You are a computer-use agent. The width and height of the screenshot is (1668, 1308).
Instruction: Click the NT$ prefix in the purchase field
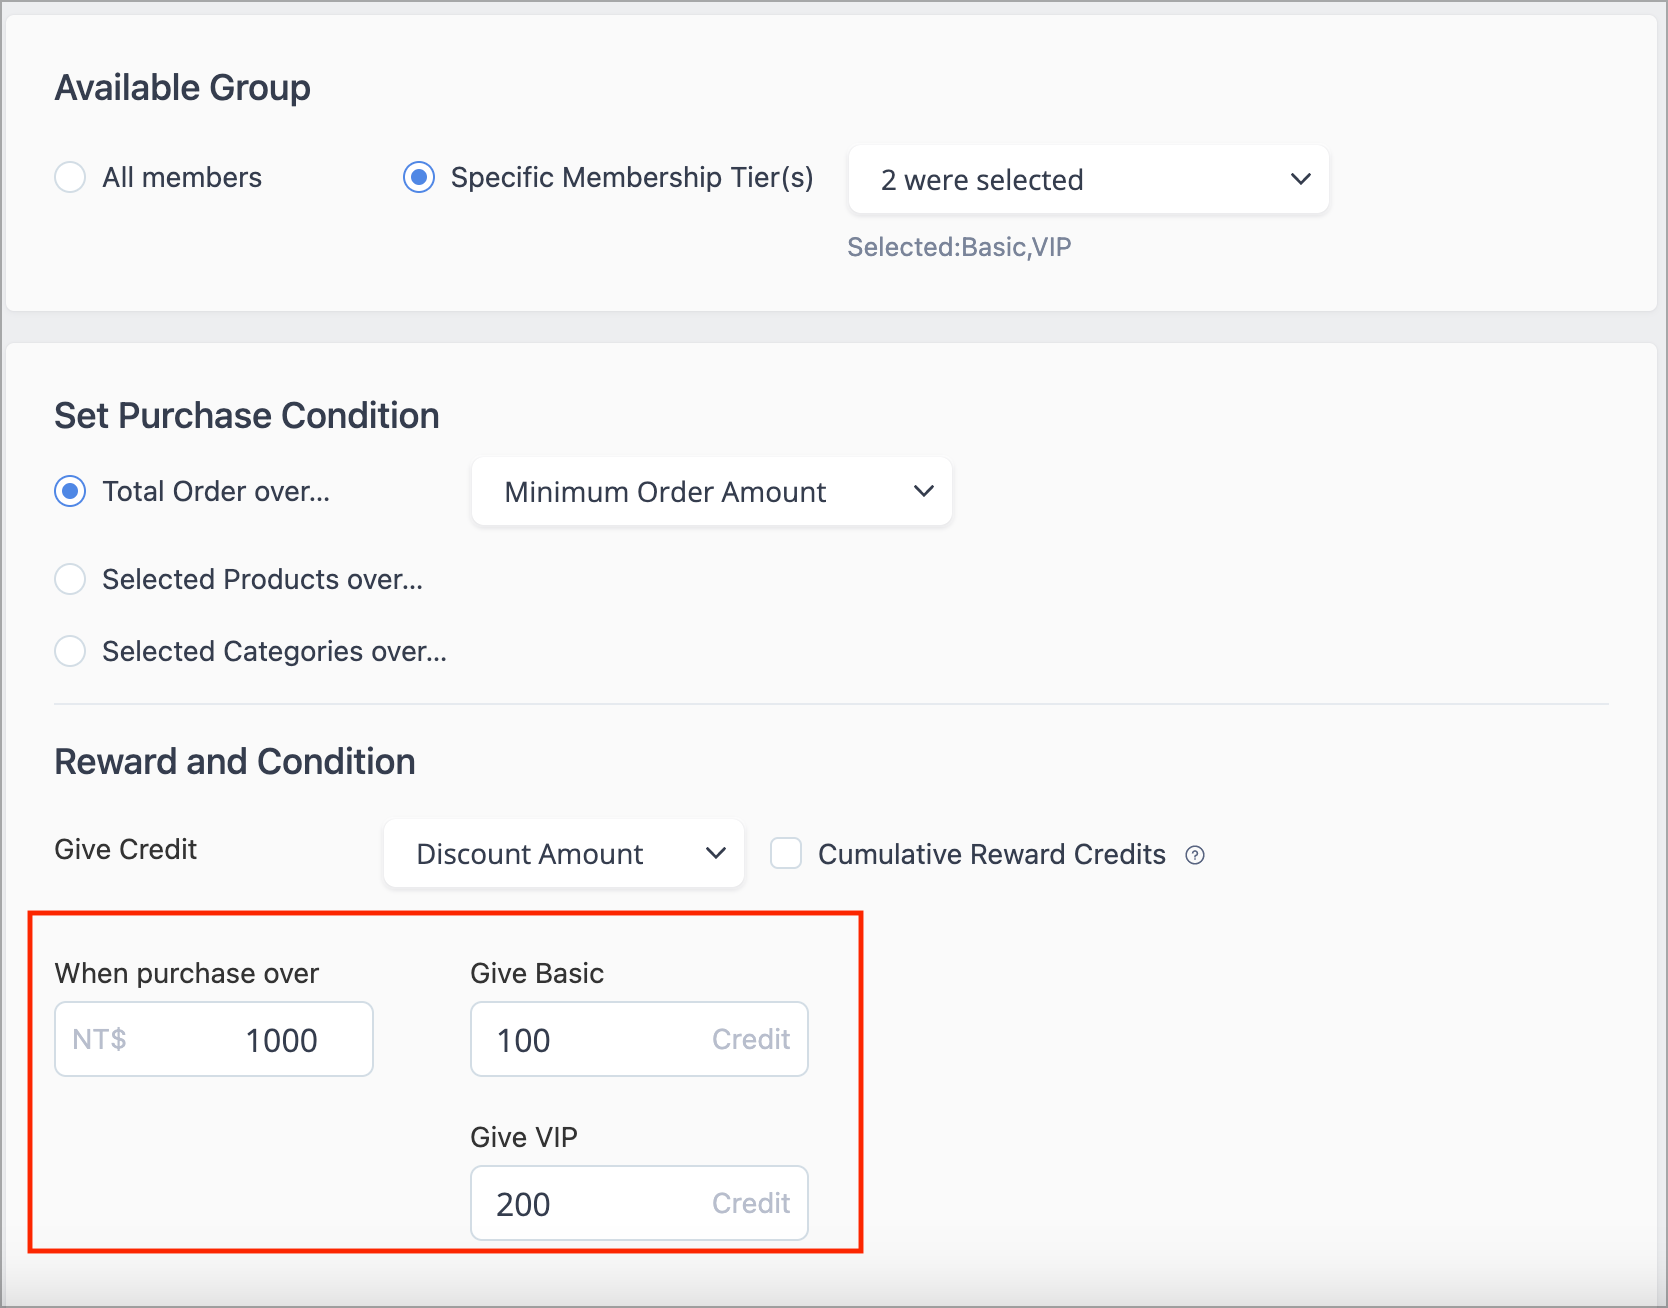pos(99,1040)
